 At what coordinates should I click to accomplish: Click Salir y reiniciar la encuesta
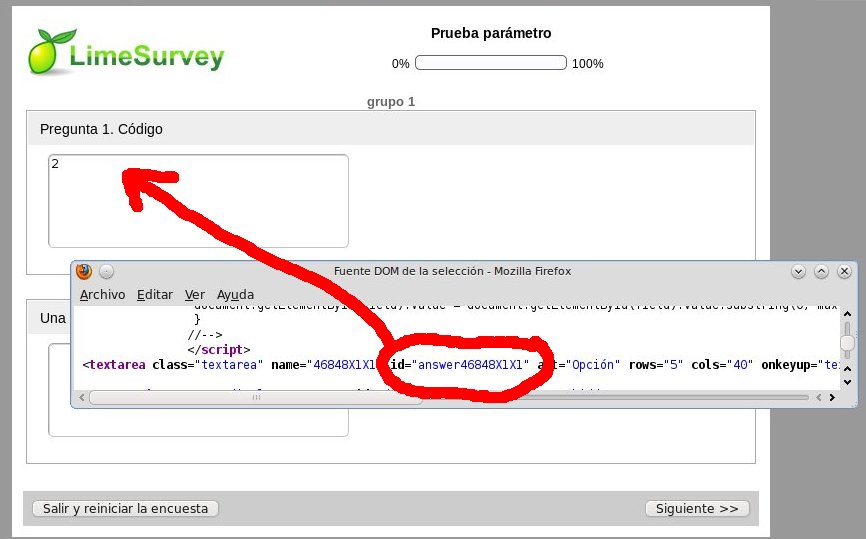125,509
